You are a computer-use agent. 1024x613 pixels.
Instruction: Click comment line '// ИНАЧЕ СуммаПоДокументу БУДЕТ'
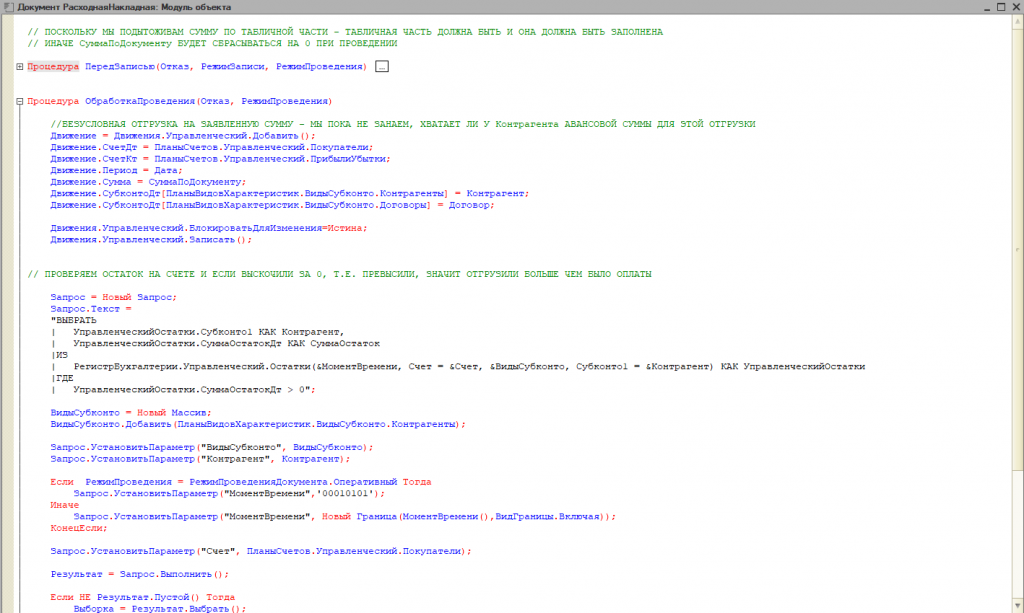point(212,44)
